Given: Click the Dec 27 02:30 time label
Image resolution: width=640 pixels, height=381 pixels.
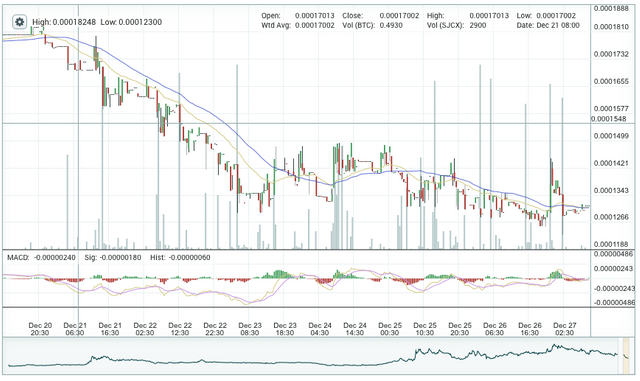Looking at the screenshot, I should coord(565,329).
